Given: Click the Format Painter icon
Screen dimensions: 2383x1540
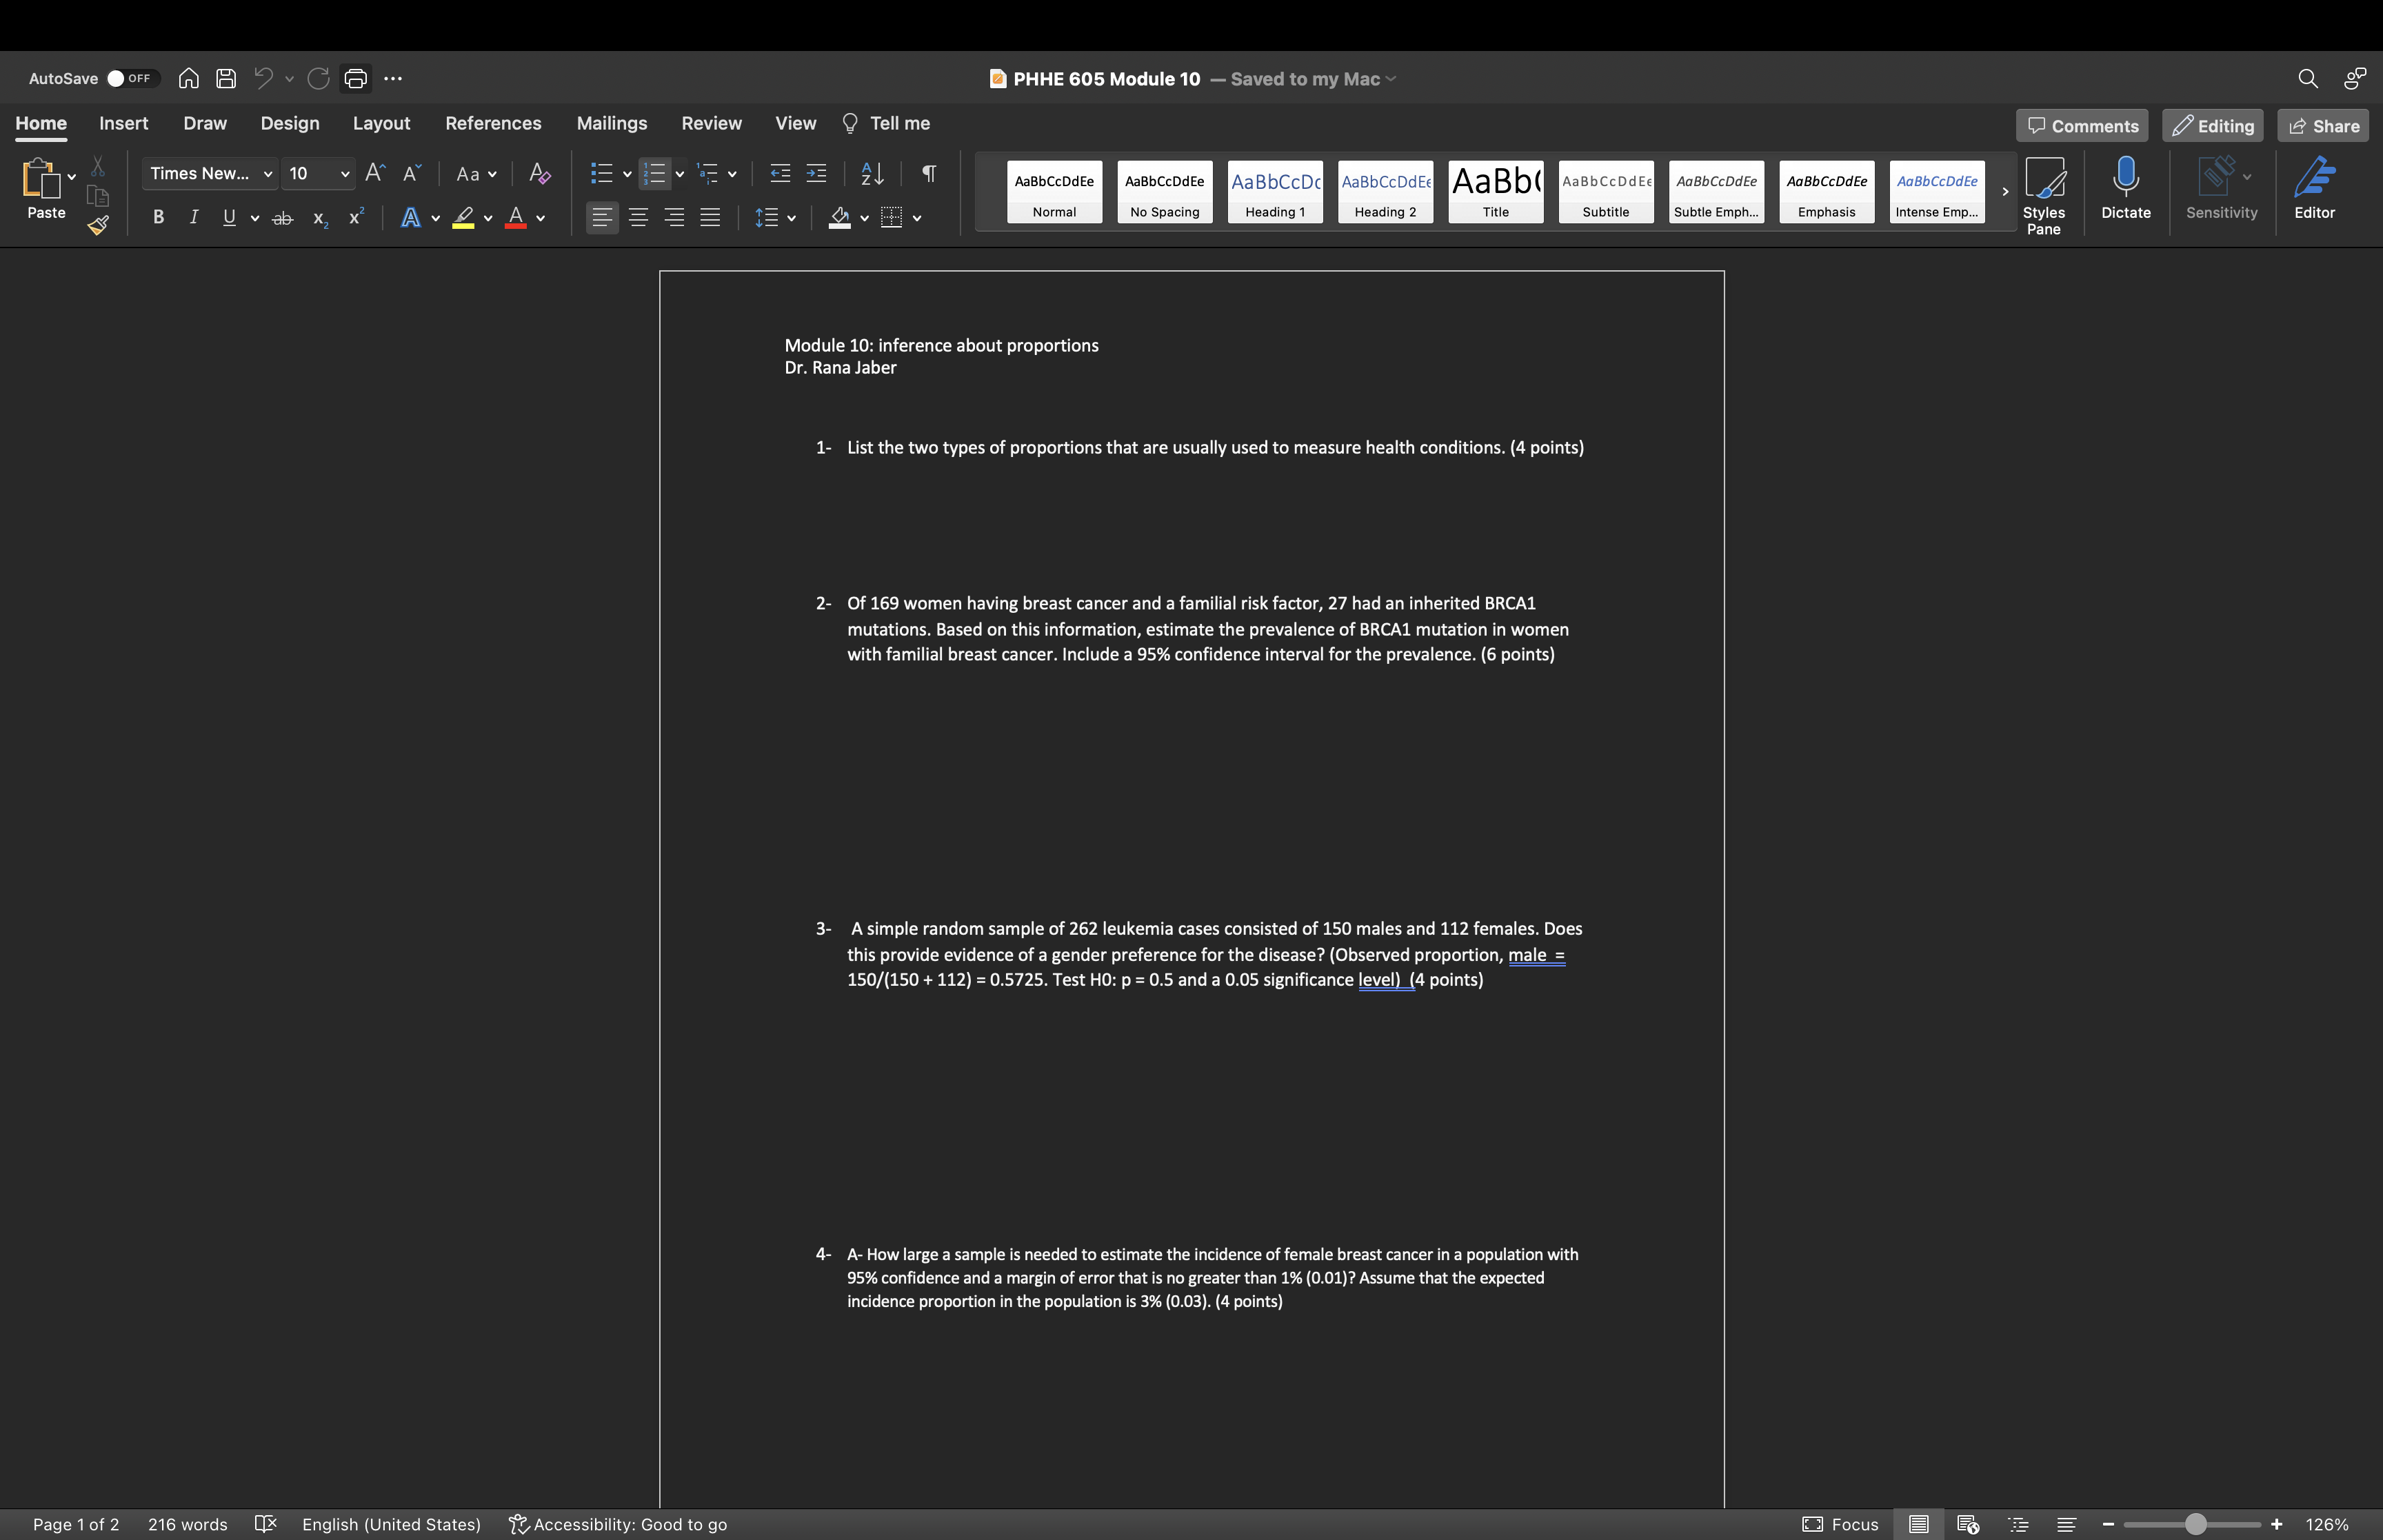Looking at the screenshot, I should point(98,225).
